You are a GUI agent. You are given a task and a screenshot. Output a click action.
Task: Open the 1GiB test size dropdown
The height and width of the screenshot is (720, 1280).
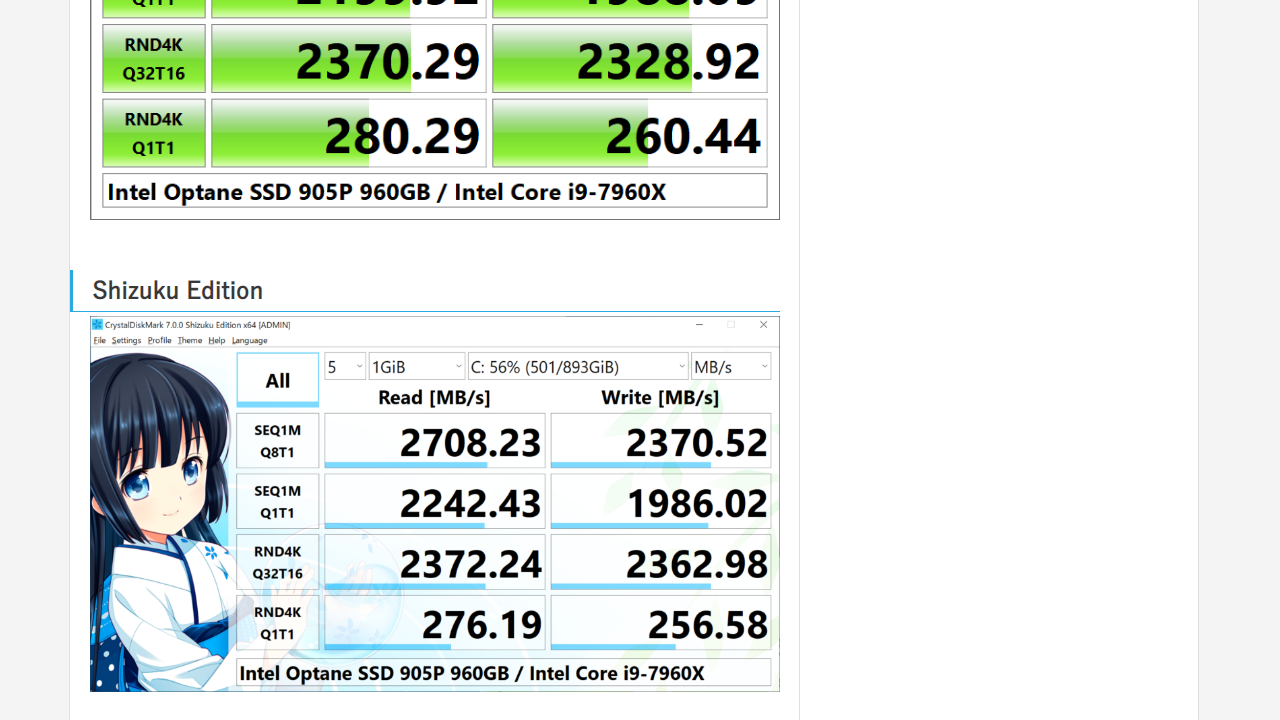click(416, 367)
